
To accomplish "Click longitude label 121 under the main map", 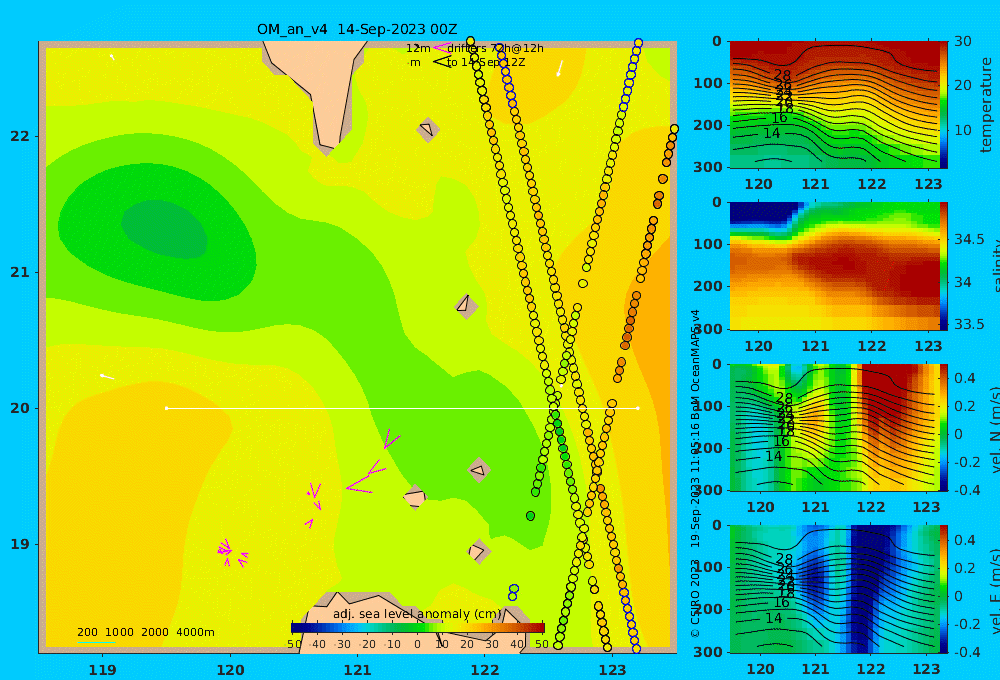I will pyautogui.click(x=357, y=670).
